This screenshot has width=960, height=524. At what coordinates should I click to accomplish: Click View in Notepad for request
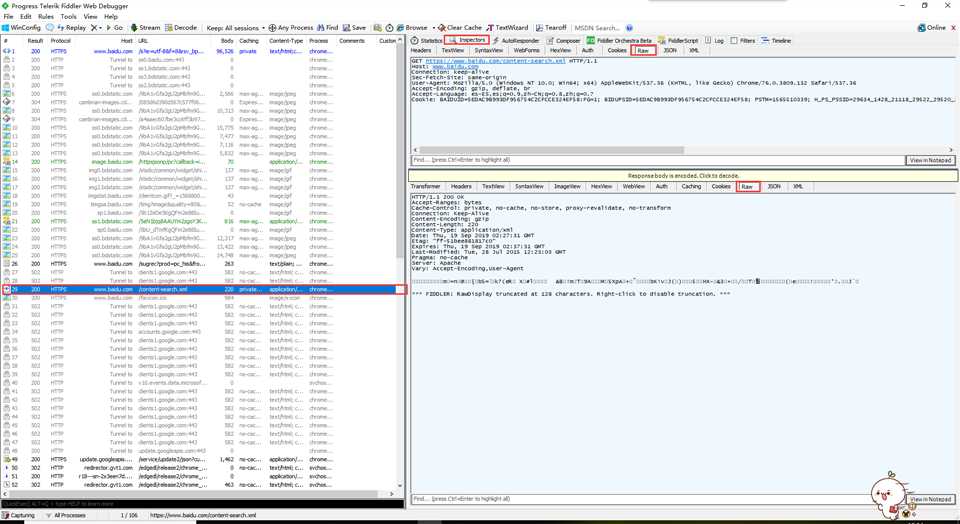point(930,160)
